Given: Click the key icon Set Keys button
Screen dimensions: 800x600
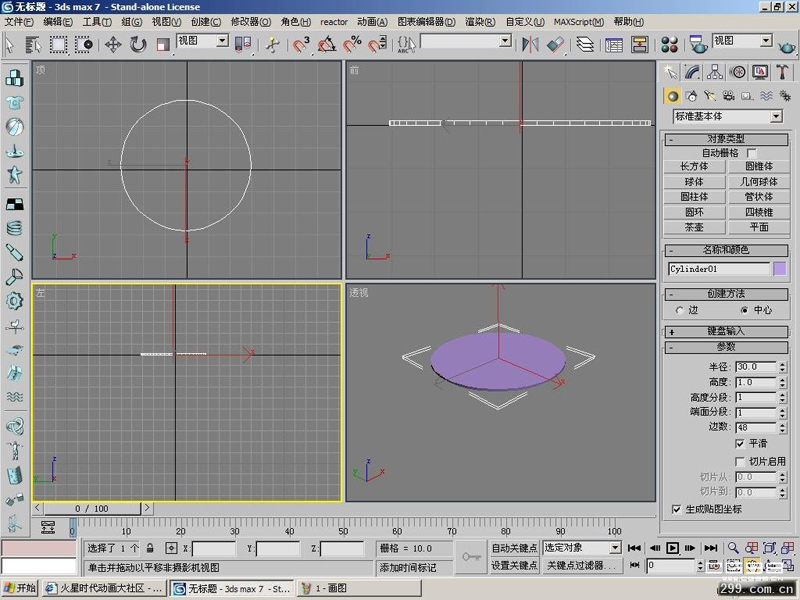Looking at the screenshot, I should (x=471, y=557).
